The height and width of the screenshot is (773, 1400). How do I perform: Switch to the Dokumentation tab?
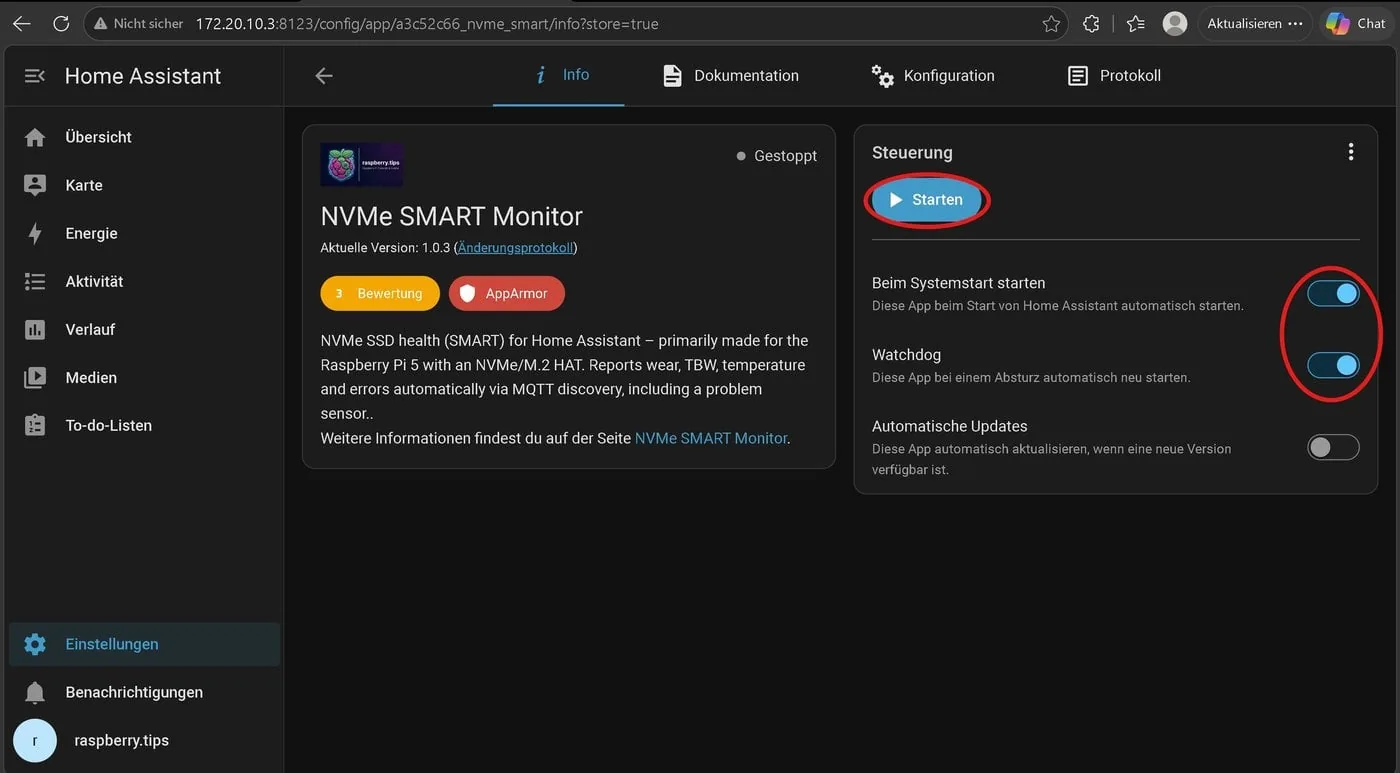[731, 76]
